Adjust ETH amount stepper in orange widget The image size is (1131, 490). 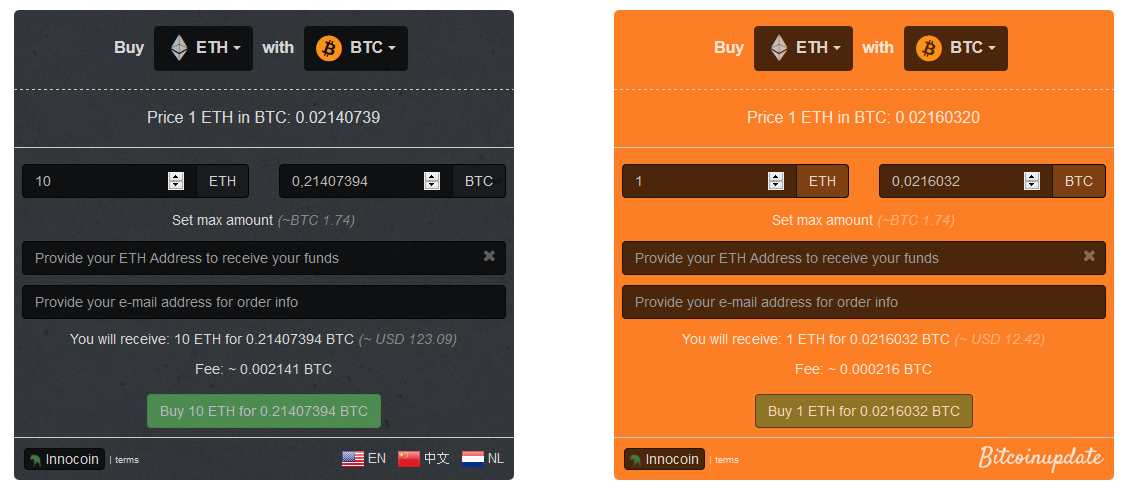[776, 181]
